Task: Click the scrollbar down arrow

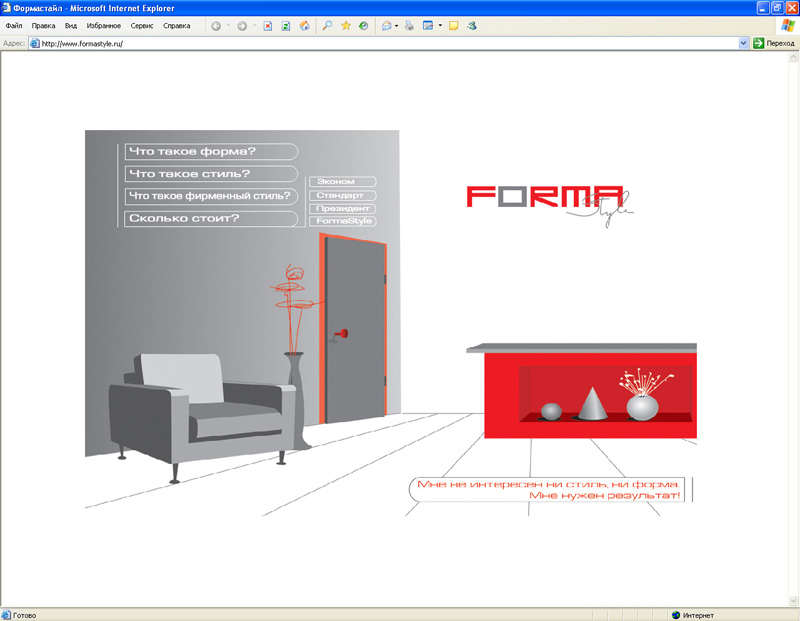Action: pos(793,600)
